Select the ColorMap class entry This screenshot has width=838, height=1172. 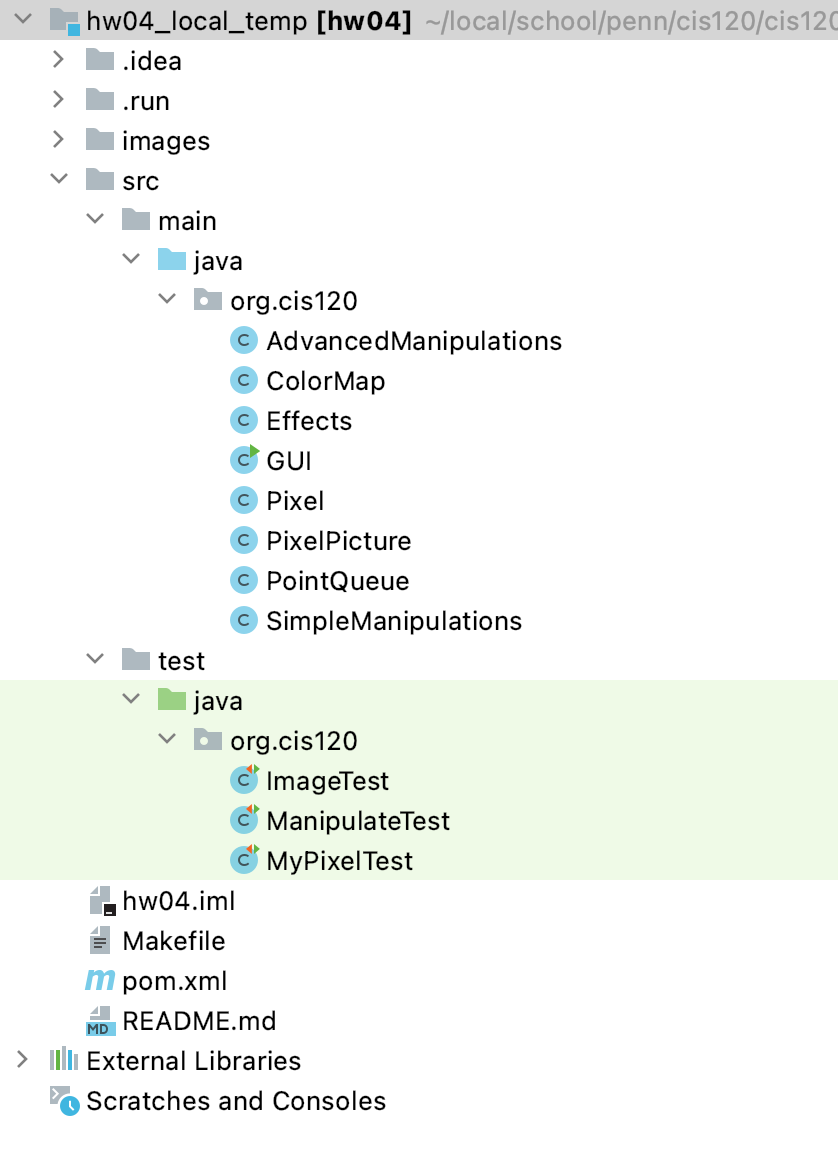point(325,381)
